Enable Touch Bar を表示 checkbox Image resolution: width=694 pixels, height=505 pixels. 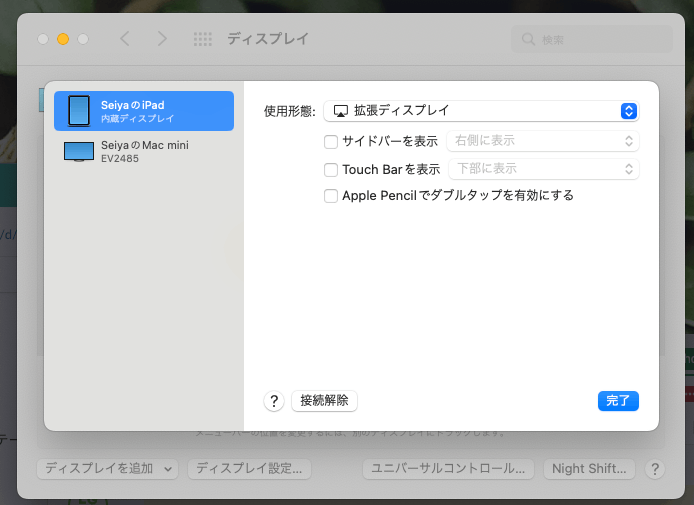tap(331, 170)
